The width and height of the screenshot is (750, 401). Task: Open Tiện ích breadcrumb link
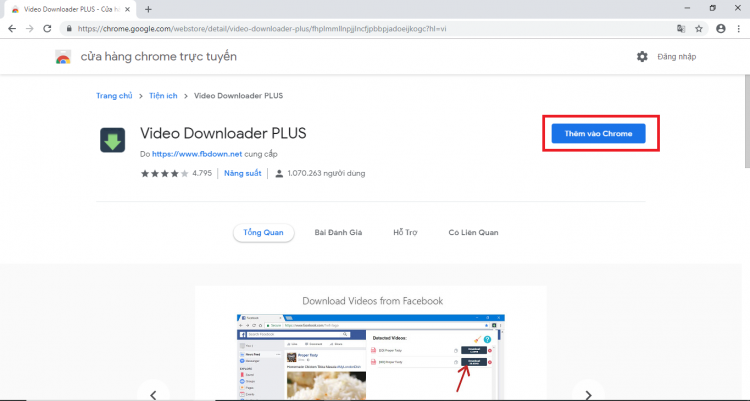tap(163, 96)
